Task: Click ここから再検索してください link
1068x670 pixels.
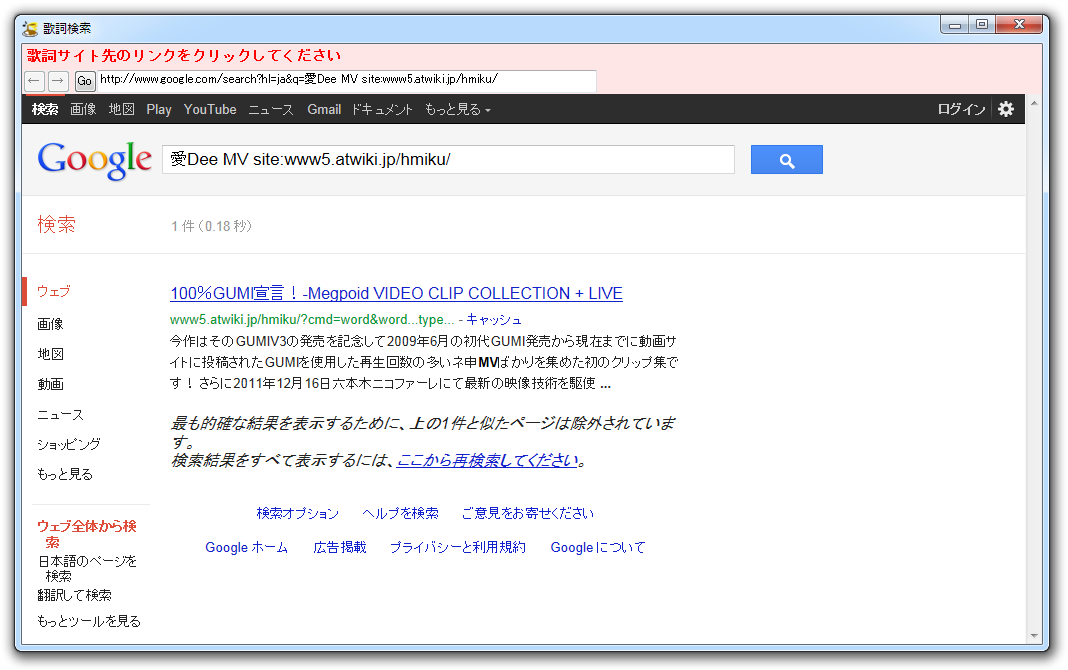Action: coord(488,461)
